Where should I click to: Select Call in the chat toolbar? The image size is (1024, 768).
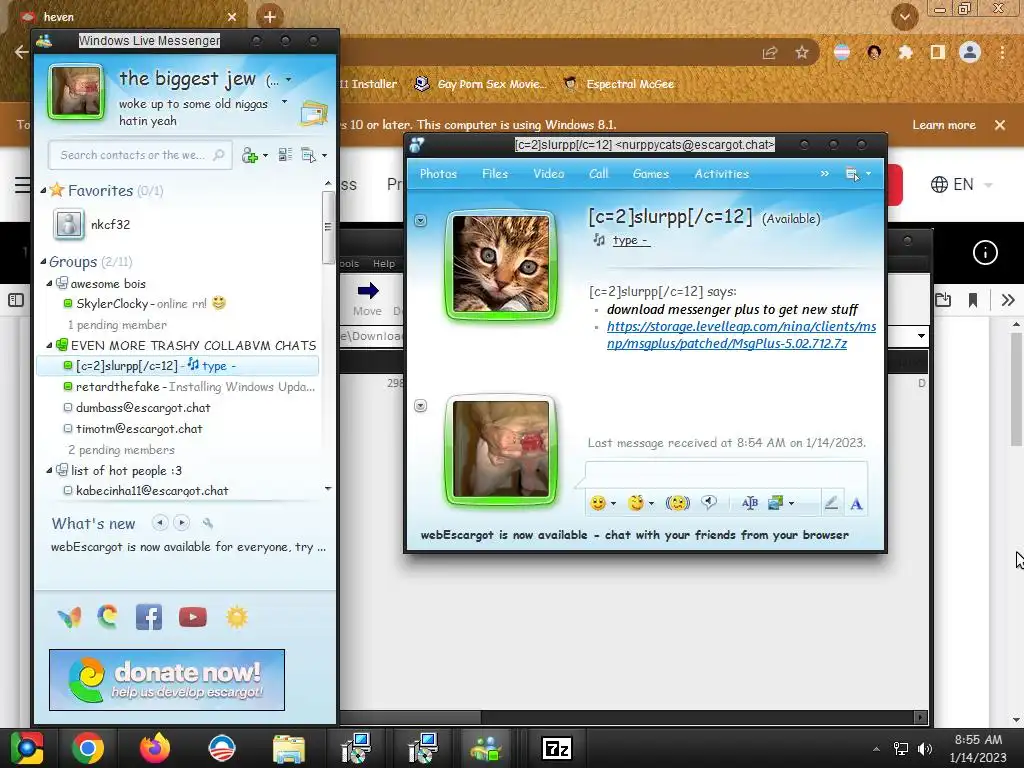[598, 174]
